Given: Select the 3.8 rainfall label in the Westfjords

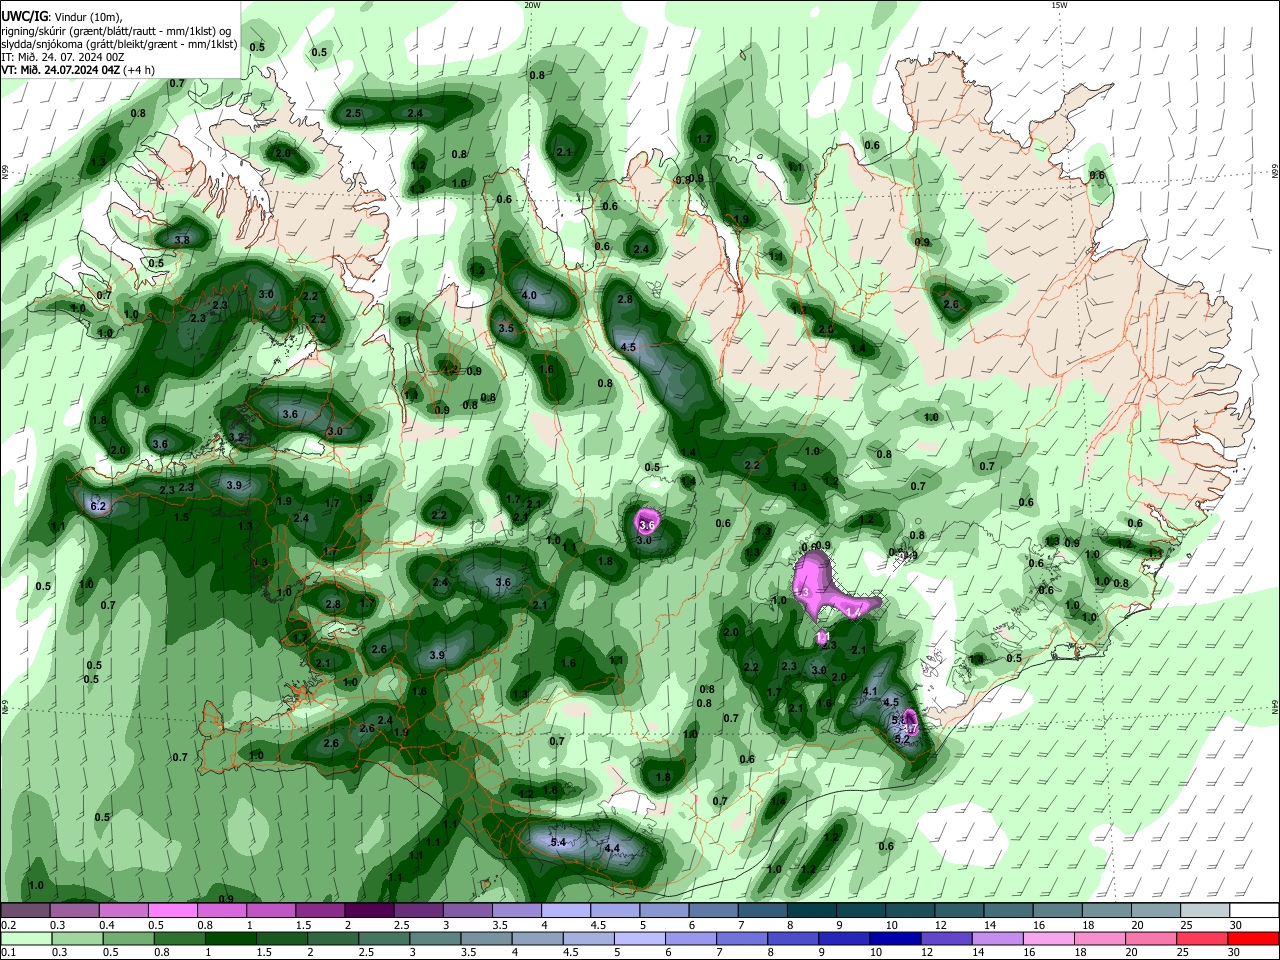Looking at the screenshot, I should coord(182,240).
